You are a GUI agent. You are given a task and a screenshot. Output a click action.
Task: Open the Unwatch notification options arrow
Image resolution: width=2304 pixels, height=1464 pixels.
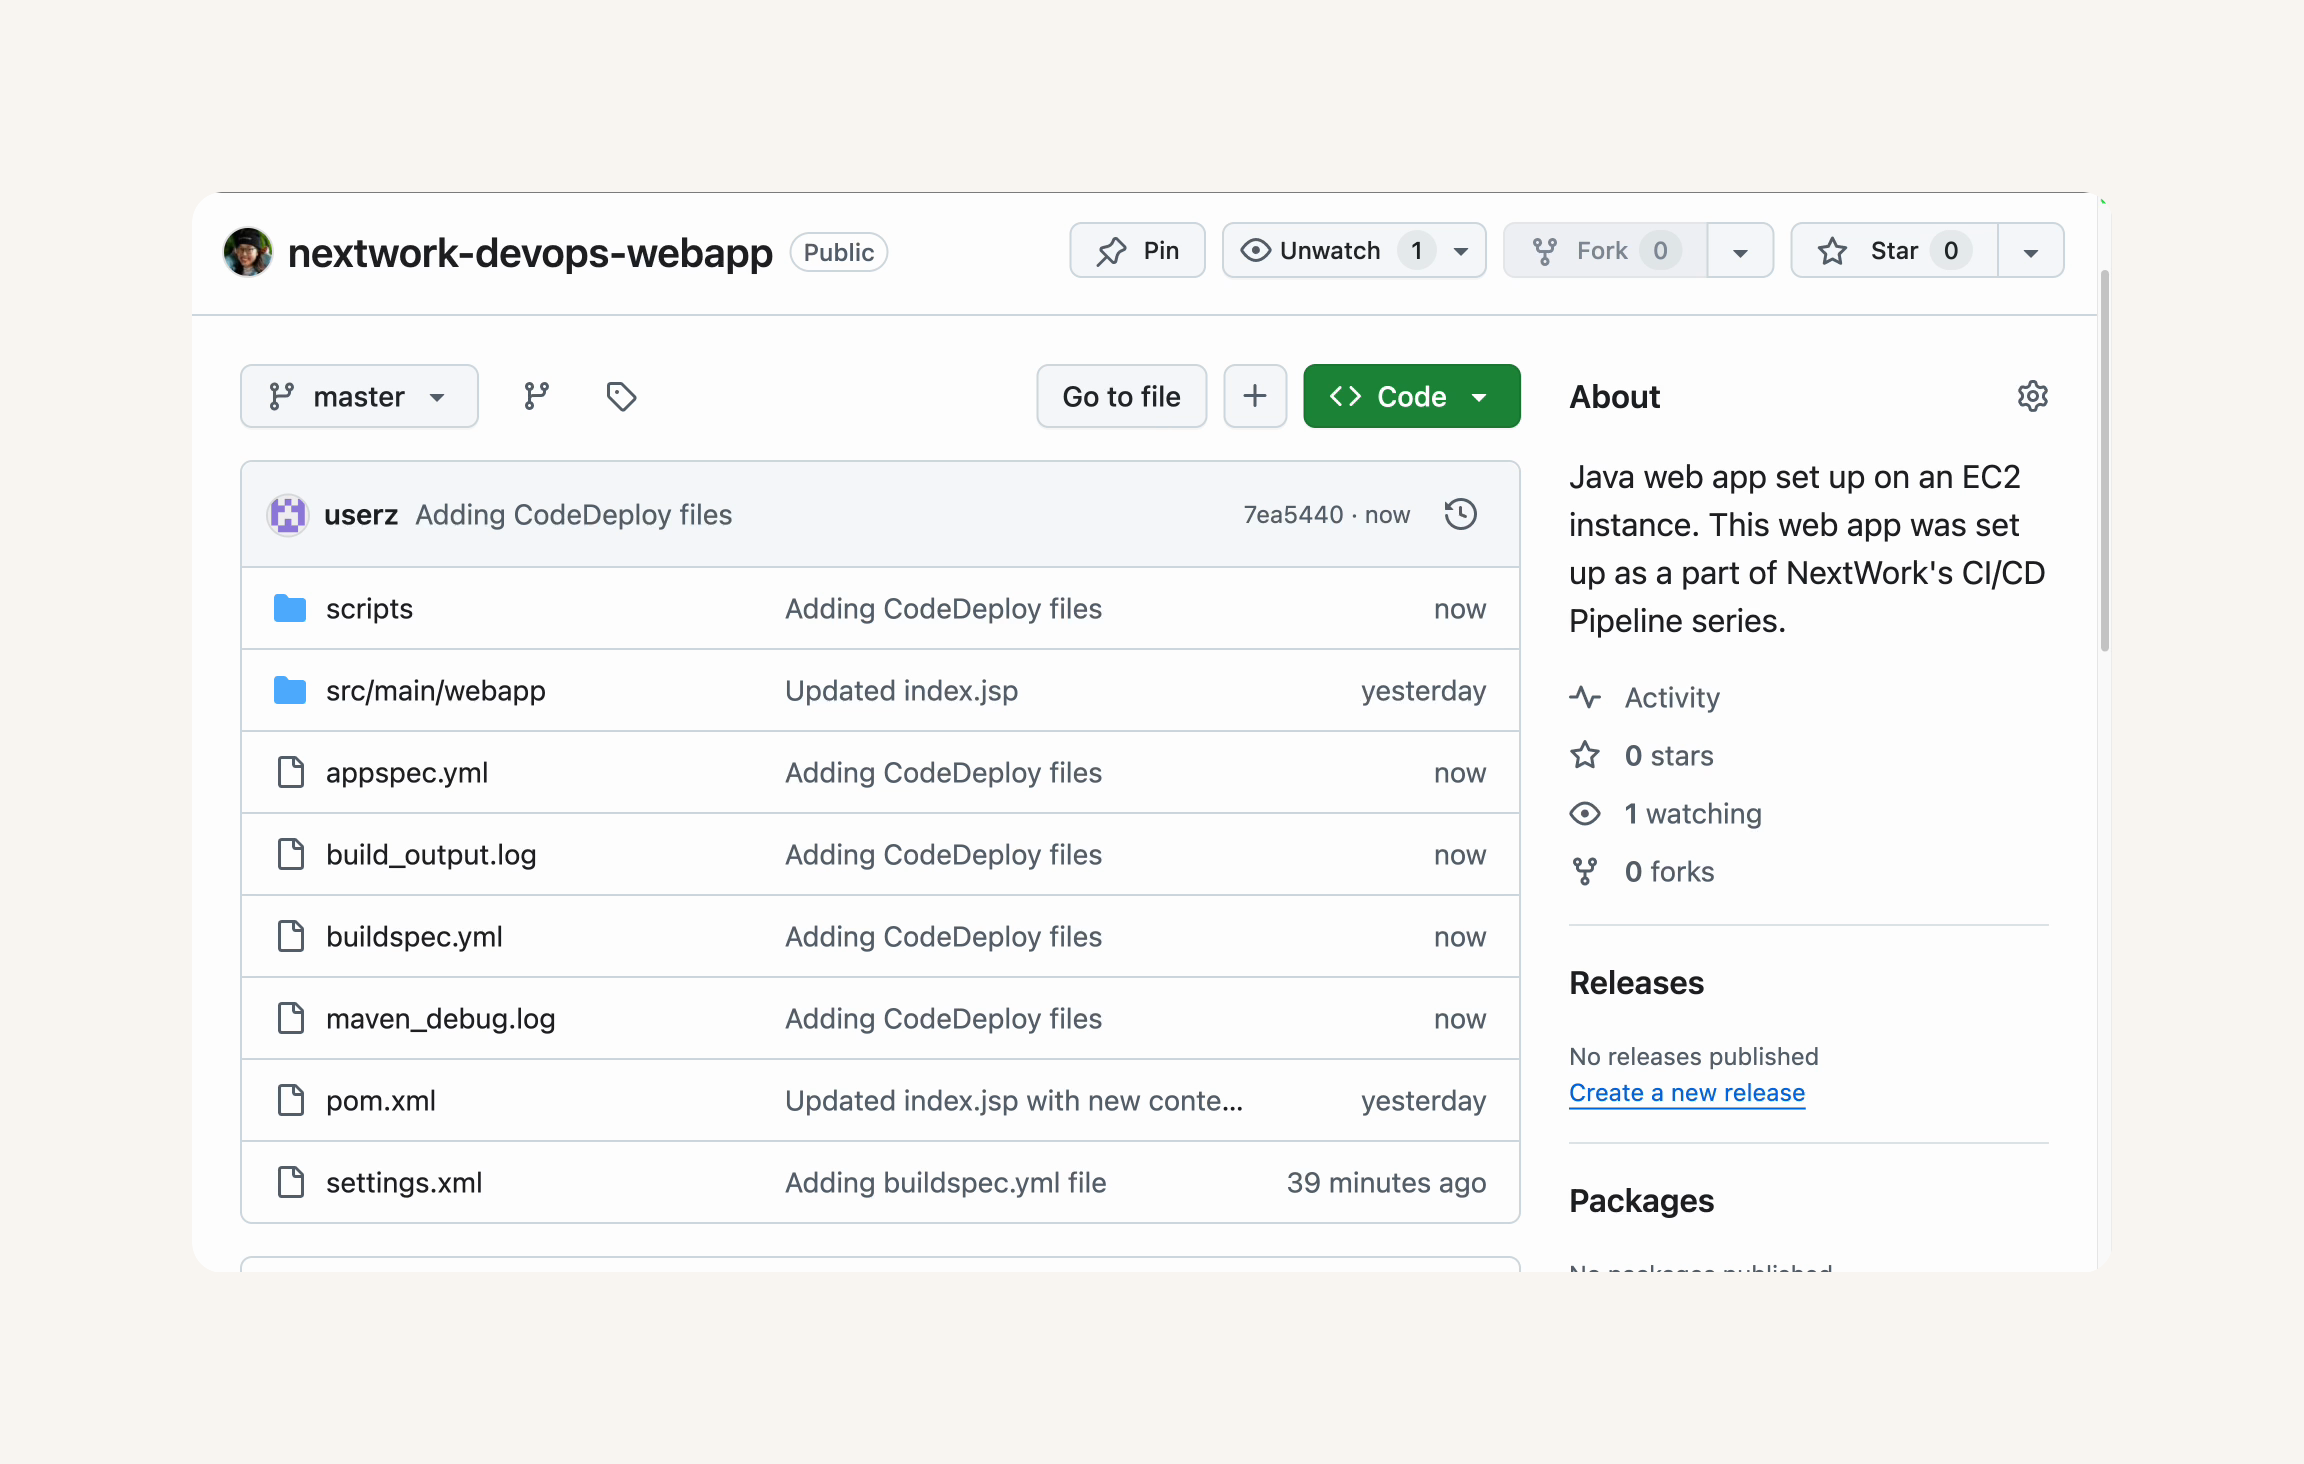click(1462, 251)
